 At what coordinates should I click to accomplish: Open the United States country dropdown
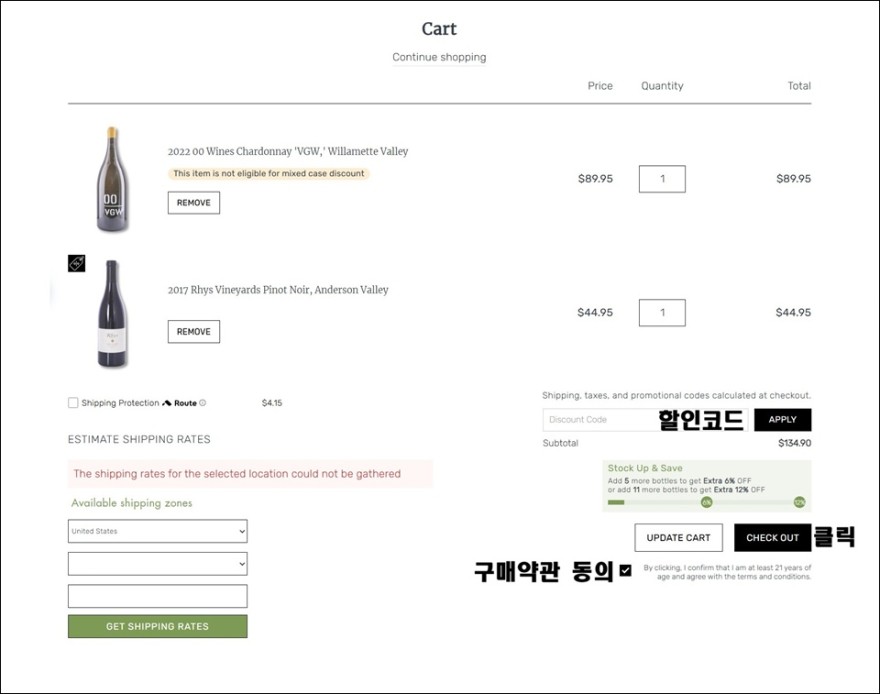[x=158, y=531]
